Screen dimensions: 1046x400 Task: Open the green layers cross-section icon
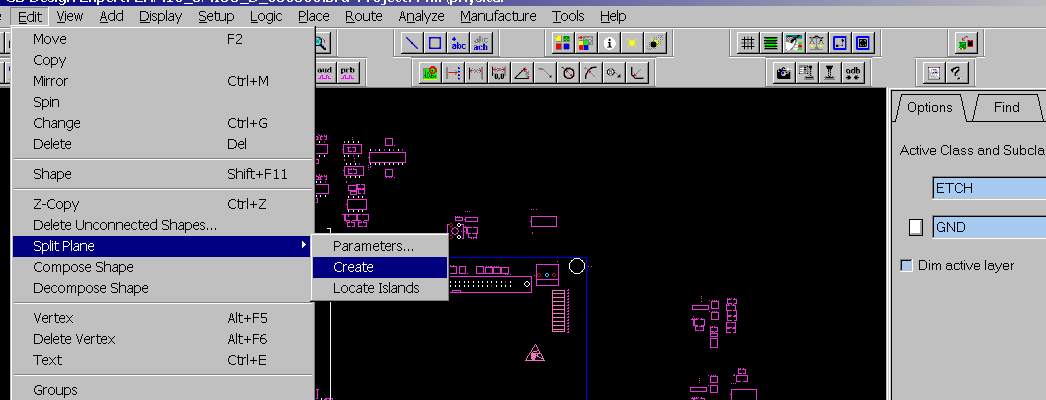pyautogui.click(x=770, y=43)
